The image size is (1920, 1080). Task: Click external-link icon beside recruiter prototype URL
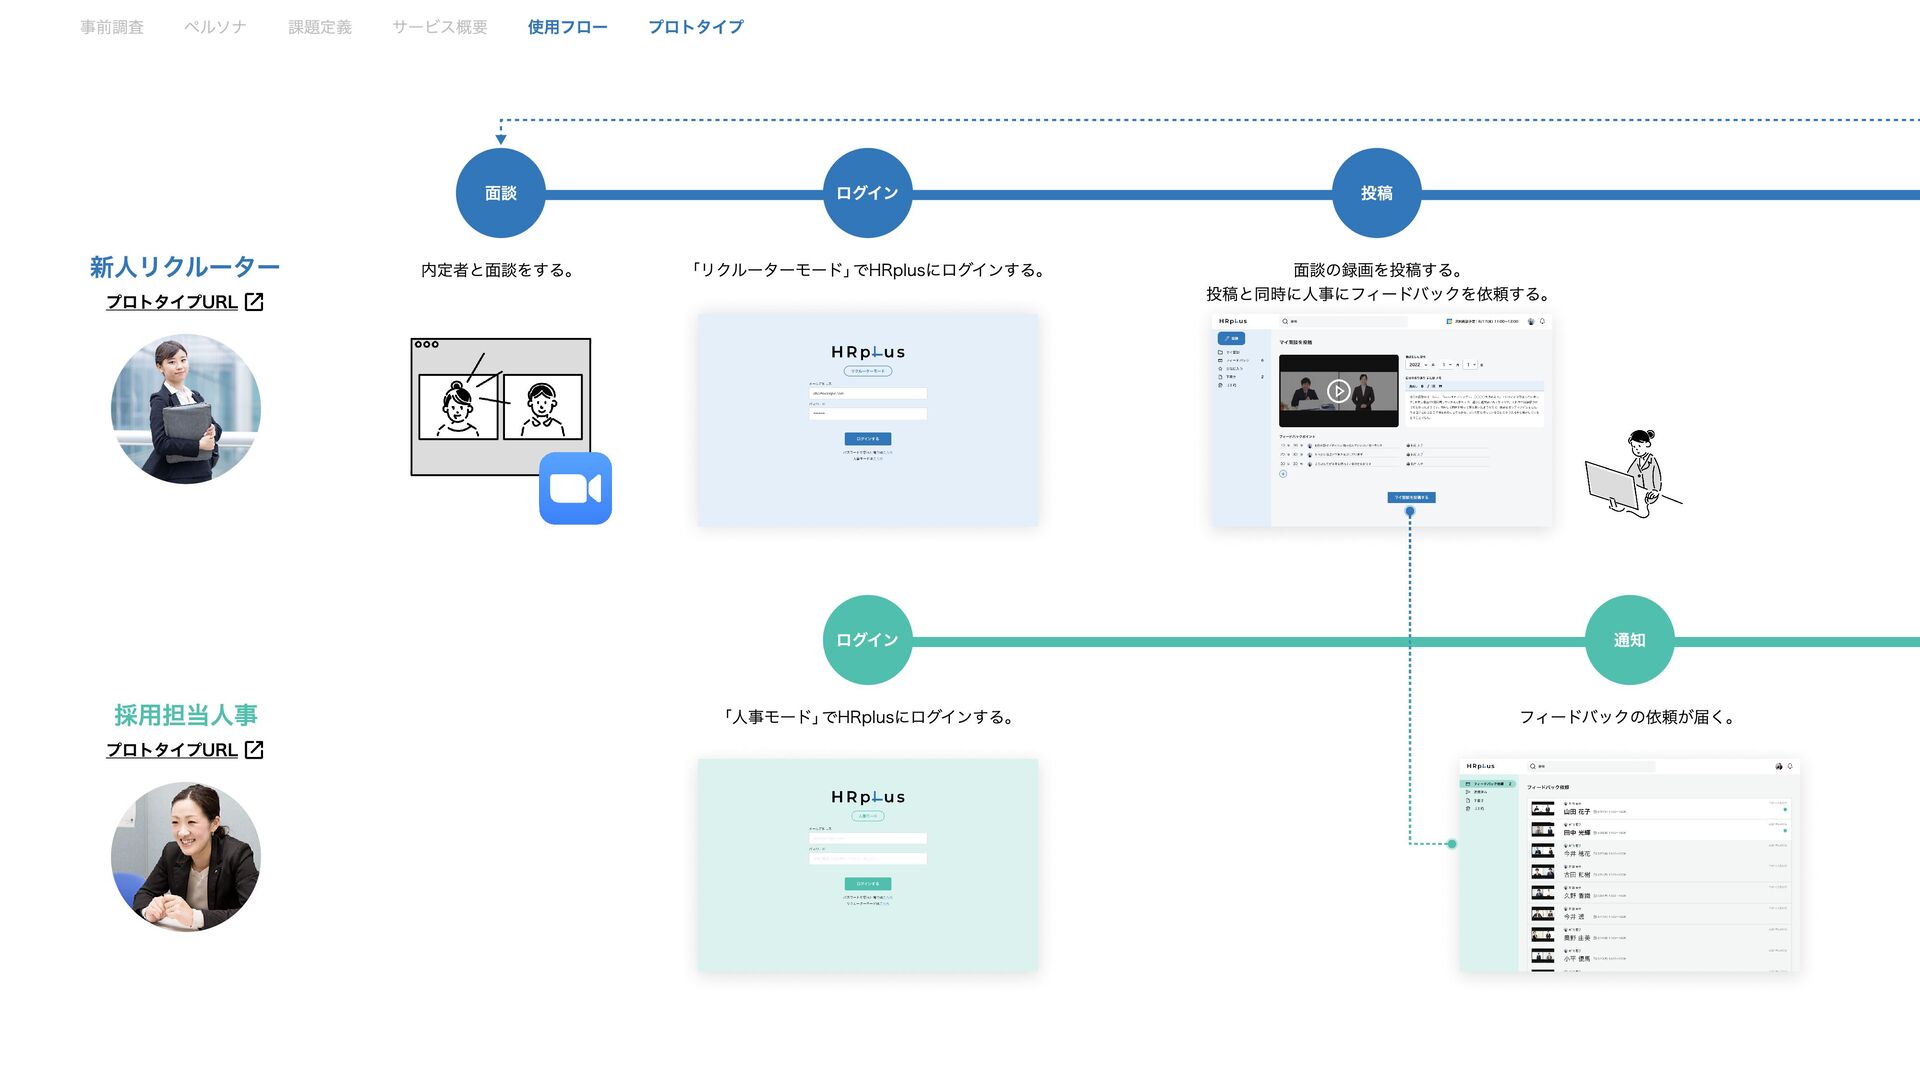click(254, 302)
